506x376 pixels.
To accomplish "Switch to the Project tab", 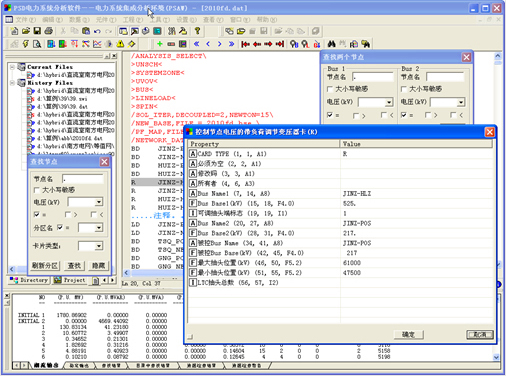I will 70,280.
